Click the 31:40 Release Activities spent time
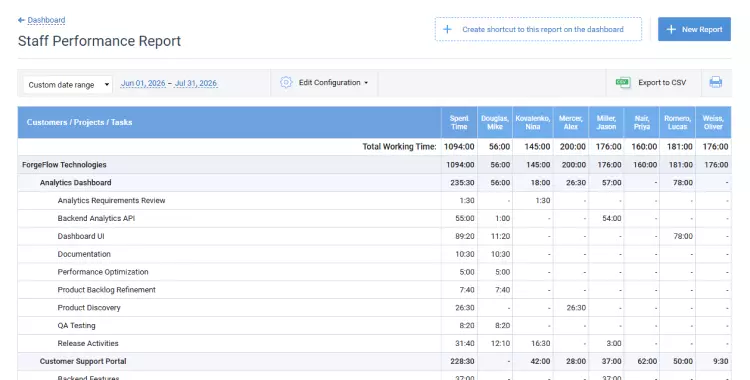Viewport: 750px width, 380px height. (465, 343)
